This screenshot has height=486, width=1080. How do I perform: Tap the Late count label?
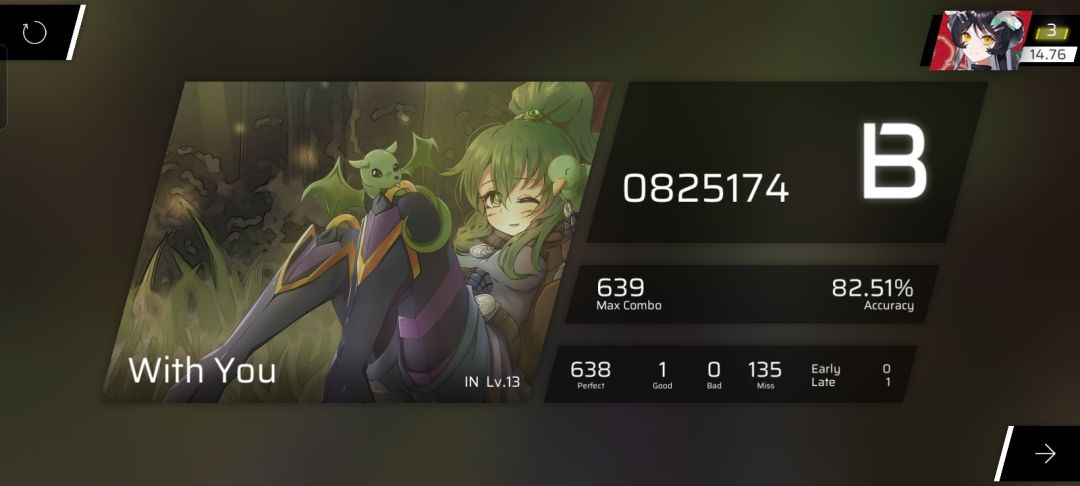click(x=823, y=382)
